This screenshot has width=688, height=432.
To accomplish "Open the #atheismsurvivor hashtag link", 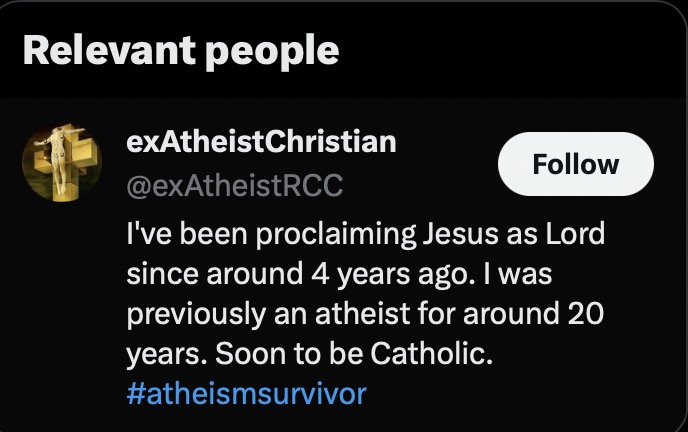I will (246, 393).
